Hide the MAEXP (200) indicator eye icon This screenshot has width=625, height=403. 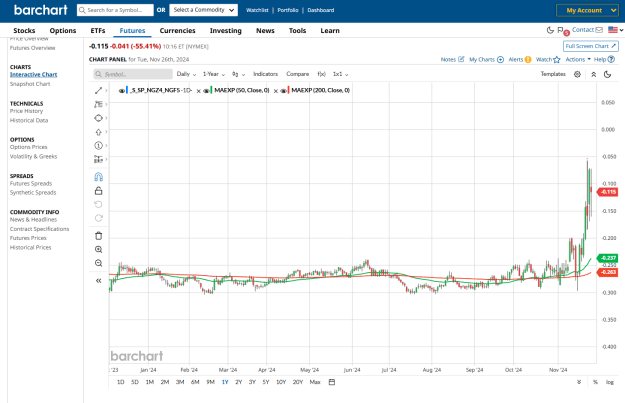click(x=283, y=90)
